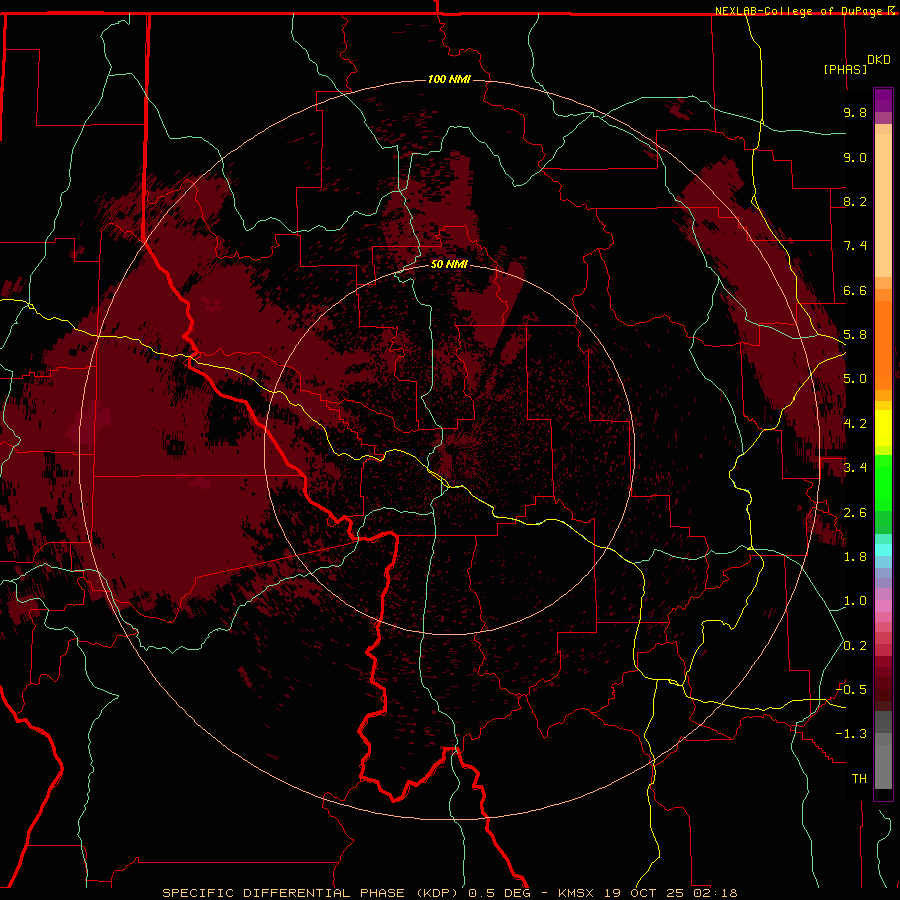The height and width of the screenshot is (900, 900).
Task: Click the DKD label above the color scale
Action: click(x=879, y=60)
